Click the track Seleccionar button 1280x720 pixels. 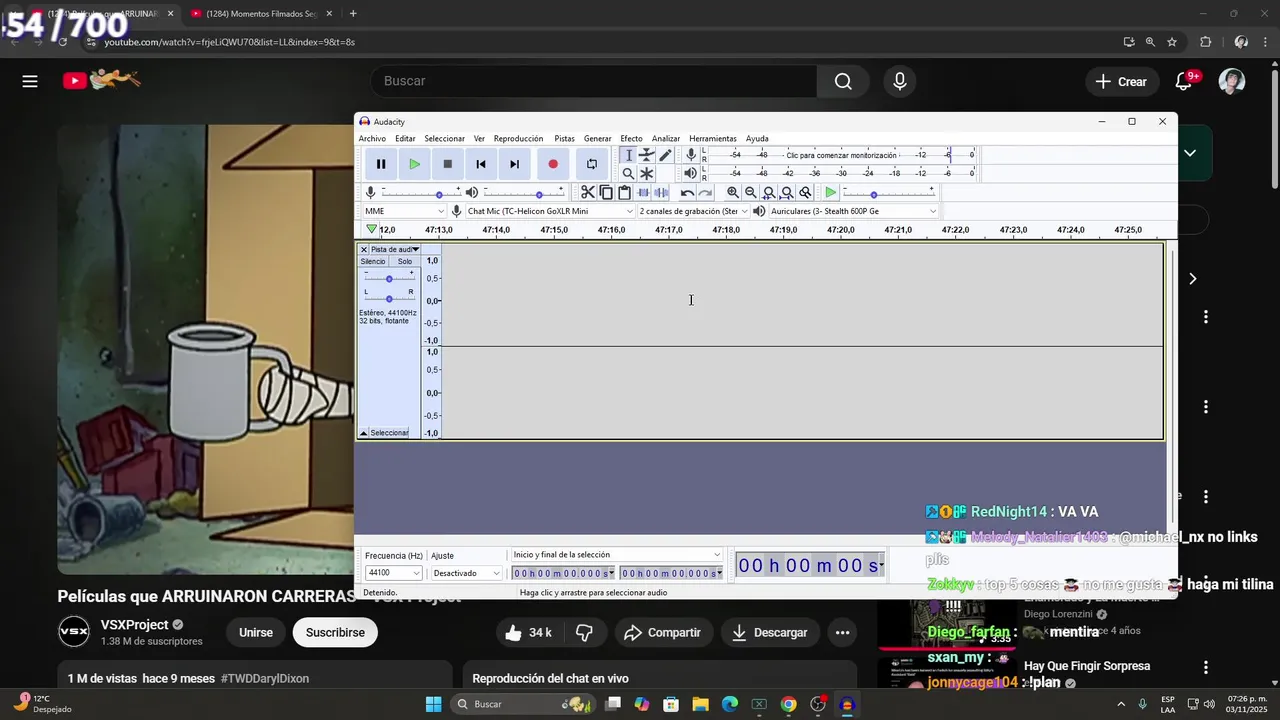pos(389,433)
